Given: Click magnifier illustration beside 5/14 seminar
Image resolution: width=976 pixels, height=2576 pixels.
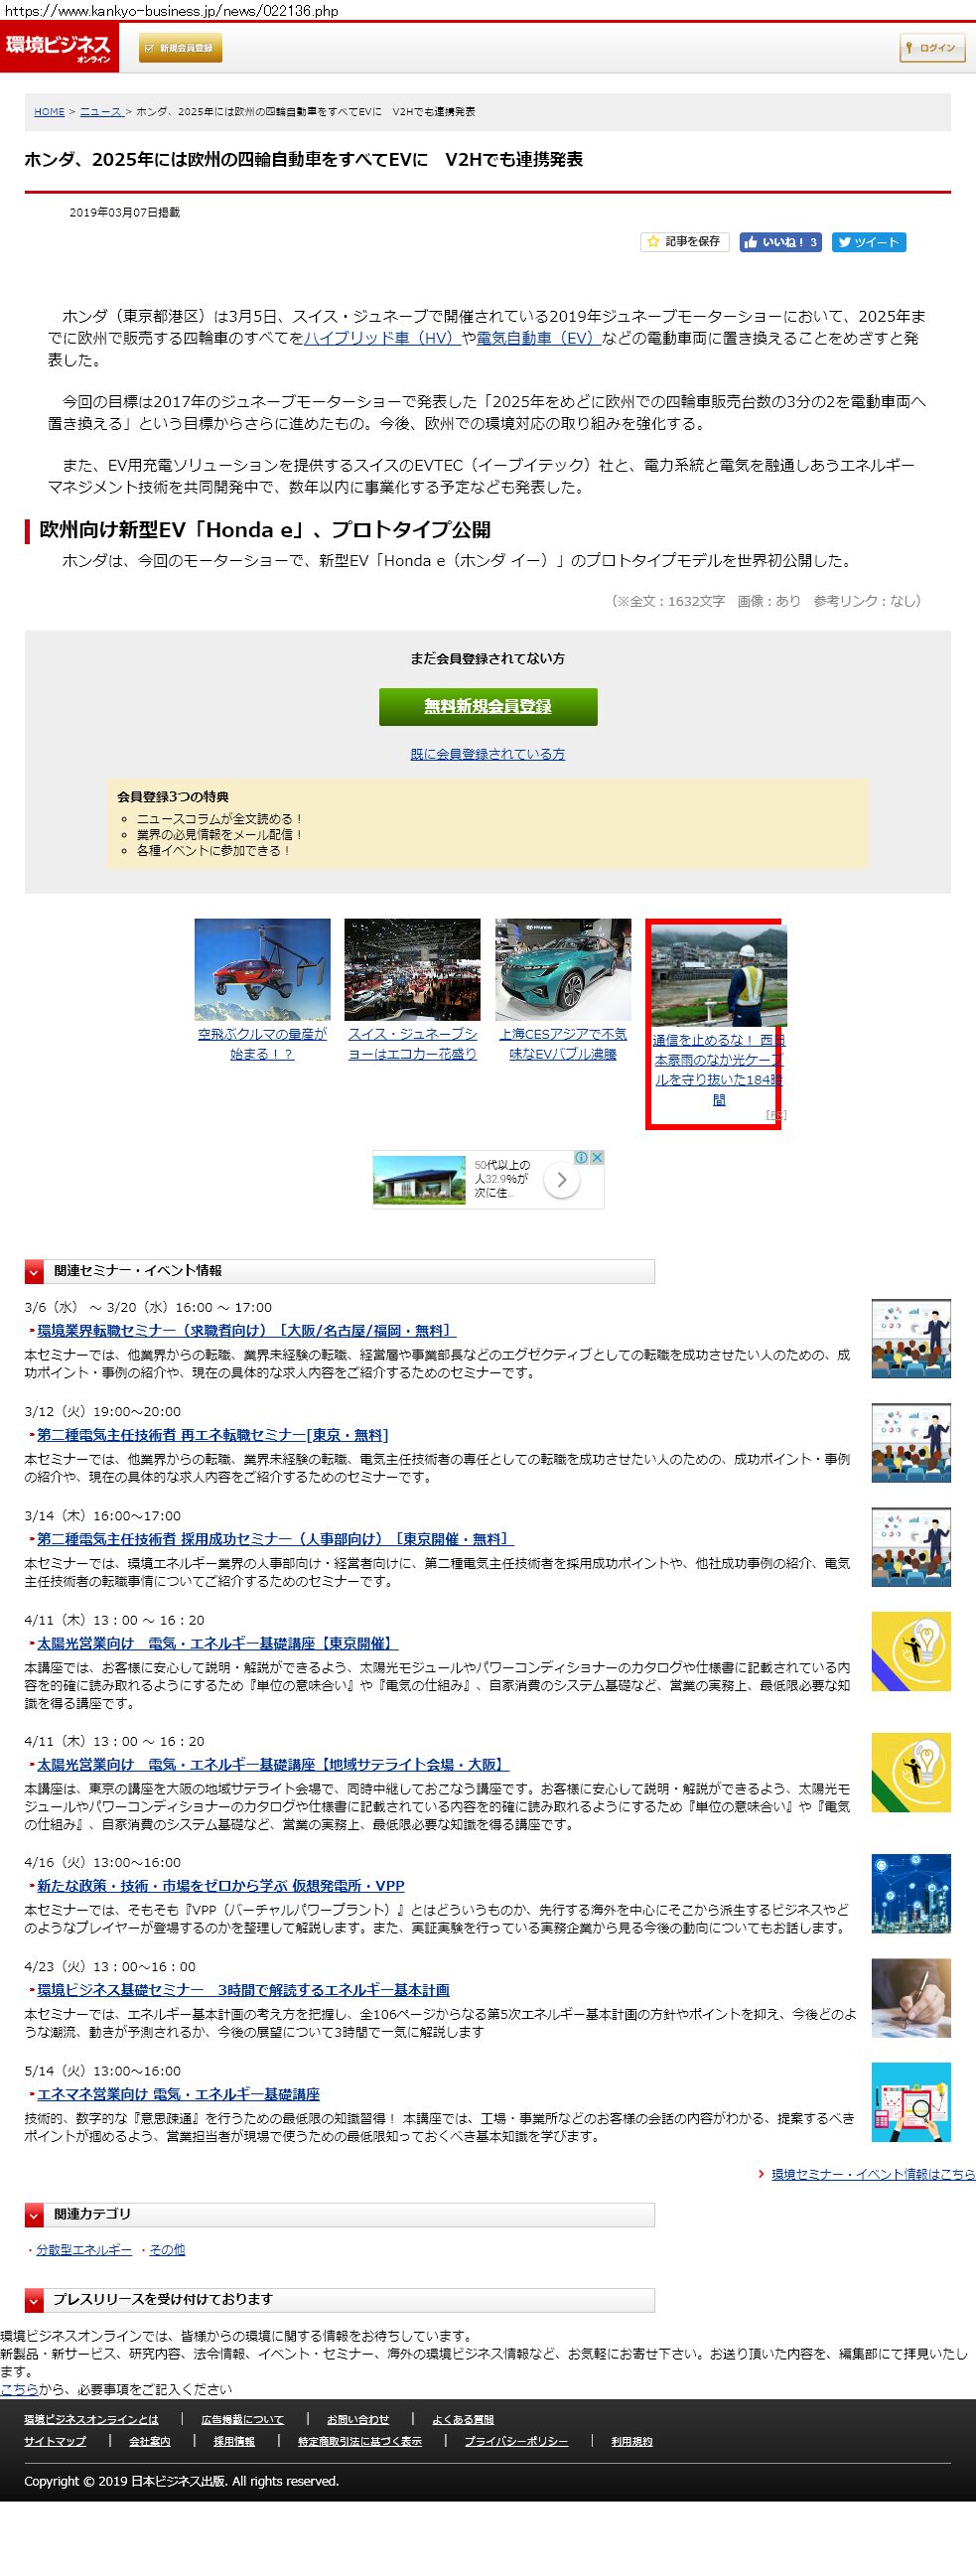Looking at the screenshot, I should (x=910, y=2102).
